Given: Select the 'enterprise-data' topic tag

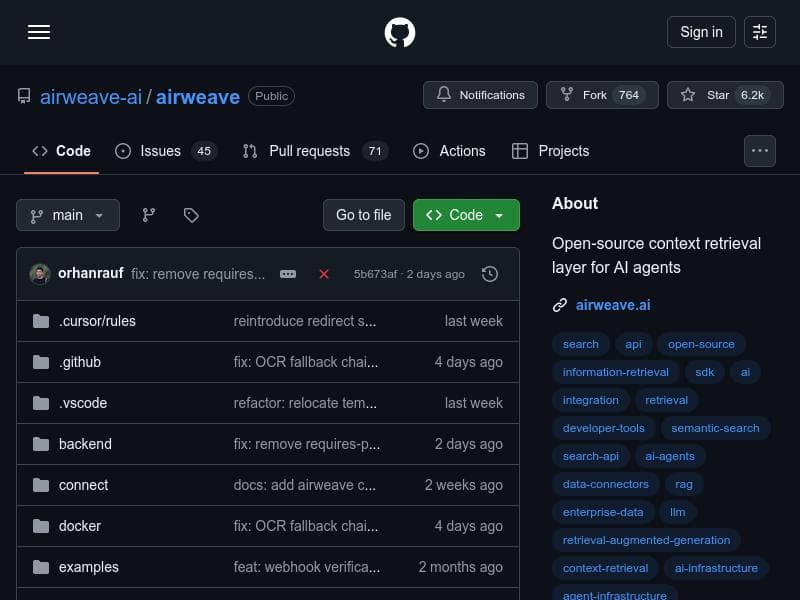Looking at the screenshot, I should click(x=603, y=512).
